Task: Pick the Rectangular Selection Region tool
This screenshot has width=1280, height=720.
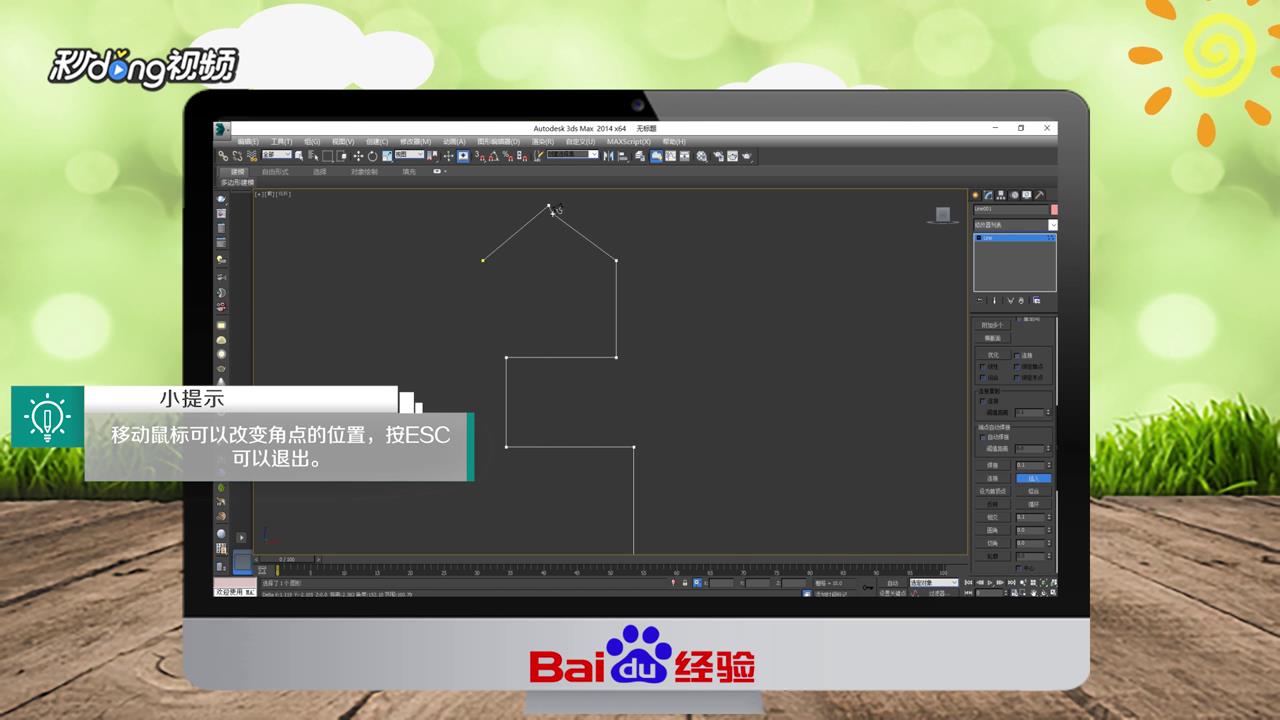Action: [328, 156]
